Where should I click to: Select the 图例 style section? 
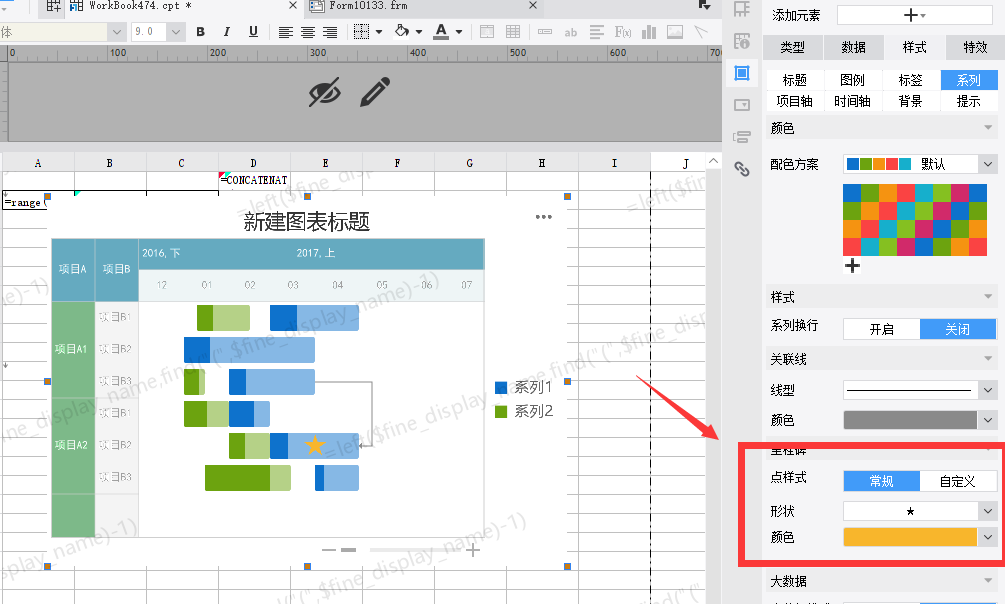click(852, 80)
